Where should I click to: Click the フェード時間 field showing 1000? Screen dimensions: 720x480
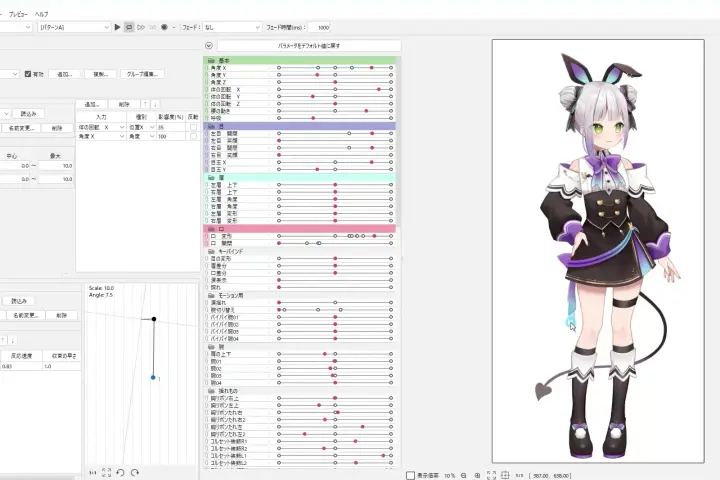point(319,28)
